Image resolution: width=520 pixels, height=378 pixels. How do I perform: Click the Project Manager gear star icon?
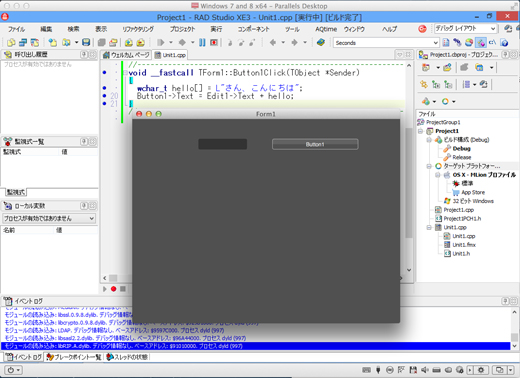(x=424, y=84)
